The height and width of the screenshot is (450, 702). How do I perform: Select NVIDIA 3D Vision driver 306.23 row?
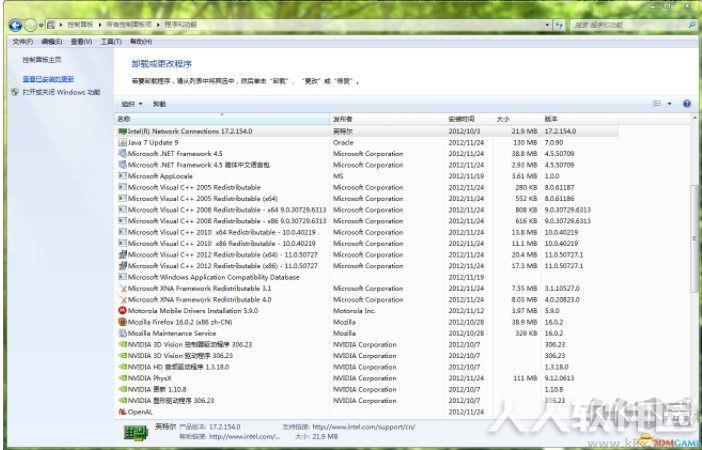[366, 356]
